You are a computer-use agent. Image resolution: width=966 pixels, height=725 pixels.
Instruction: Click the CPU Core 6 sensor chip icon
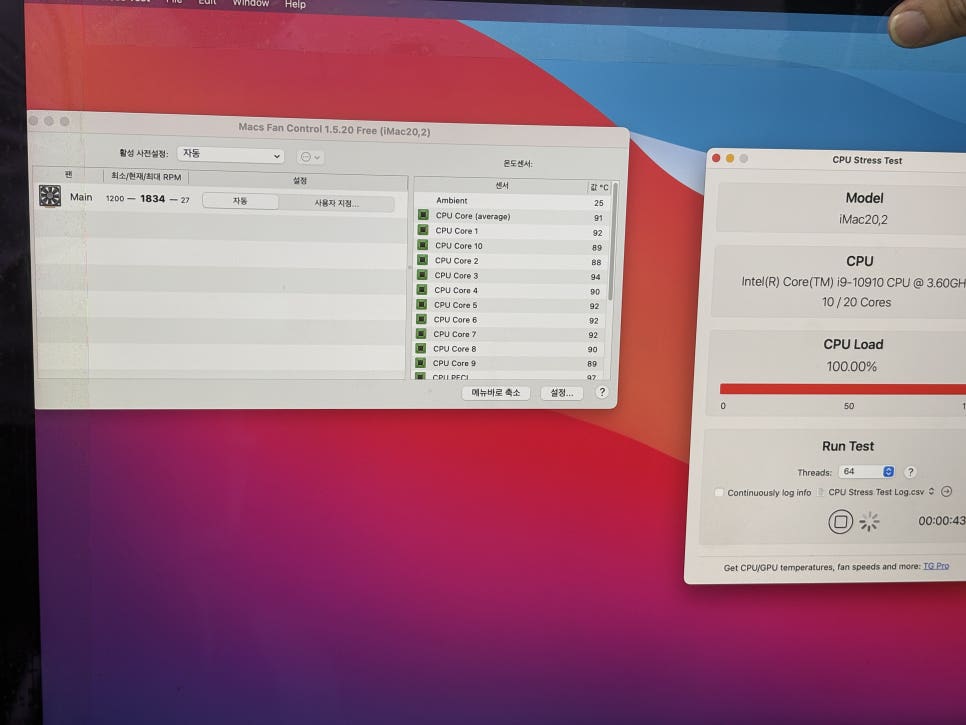pos(421,319)
